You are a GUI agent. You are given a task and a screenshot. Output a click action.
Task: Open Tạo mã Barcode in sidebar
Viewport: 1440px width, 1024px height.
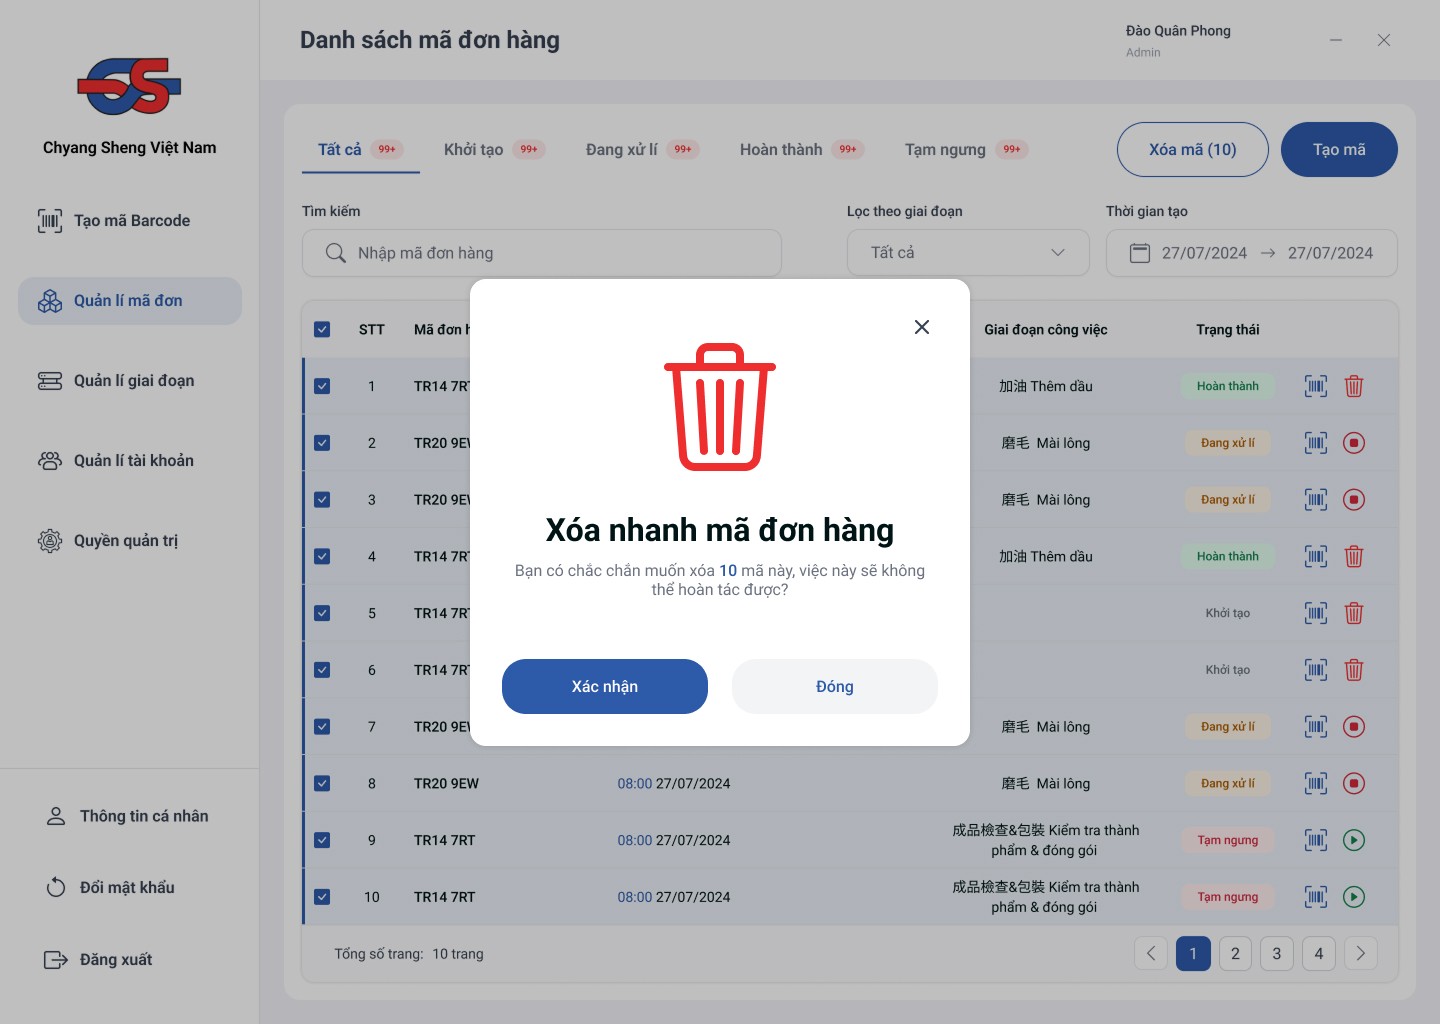[130, 220]
